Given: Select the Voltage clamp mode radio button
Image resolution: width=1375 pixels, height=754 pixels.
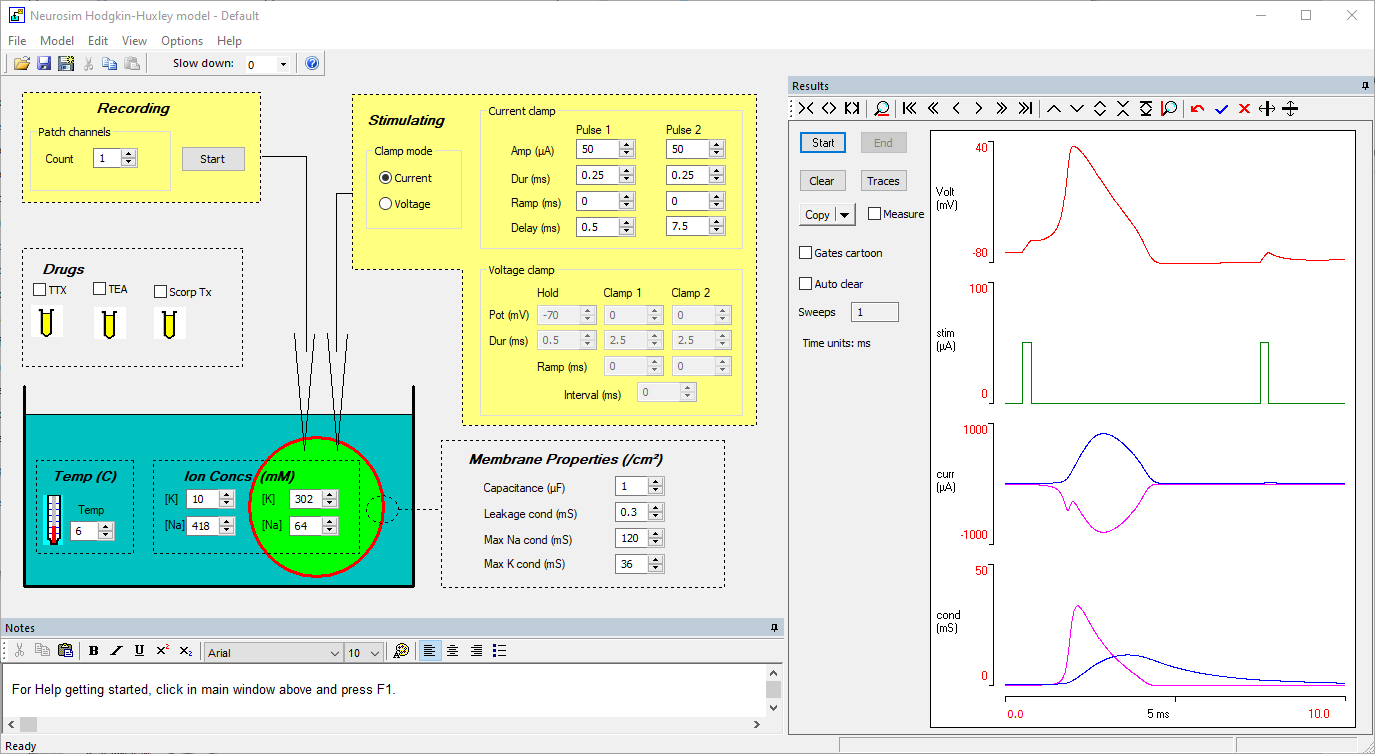Looking at the screenshot, I should [386, 204].
